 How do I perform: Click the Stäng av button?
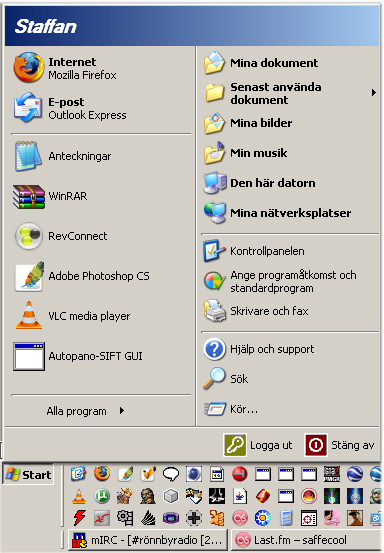(340, 445)
